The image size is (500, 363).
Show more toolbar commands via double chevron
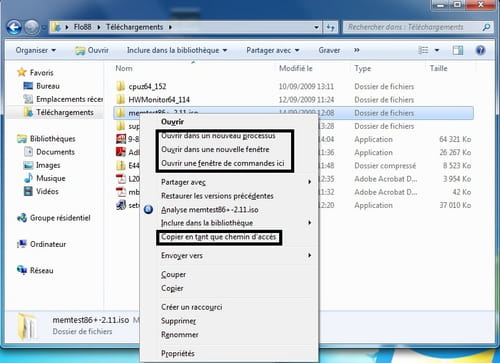tap(357, 50)
